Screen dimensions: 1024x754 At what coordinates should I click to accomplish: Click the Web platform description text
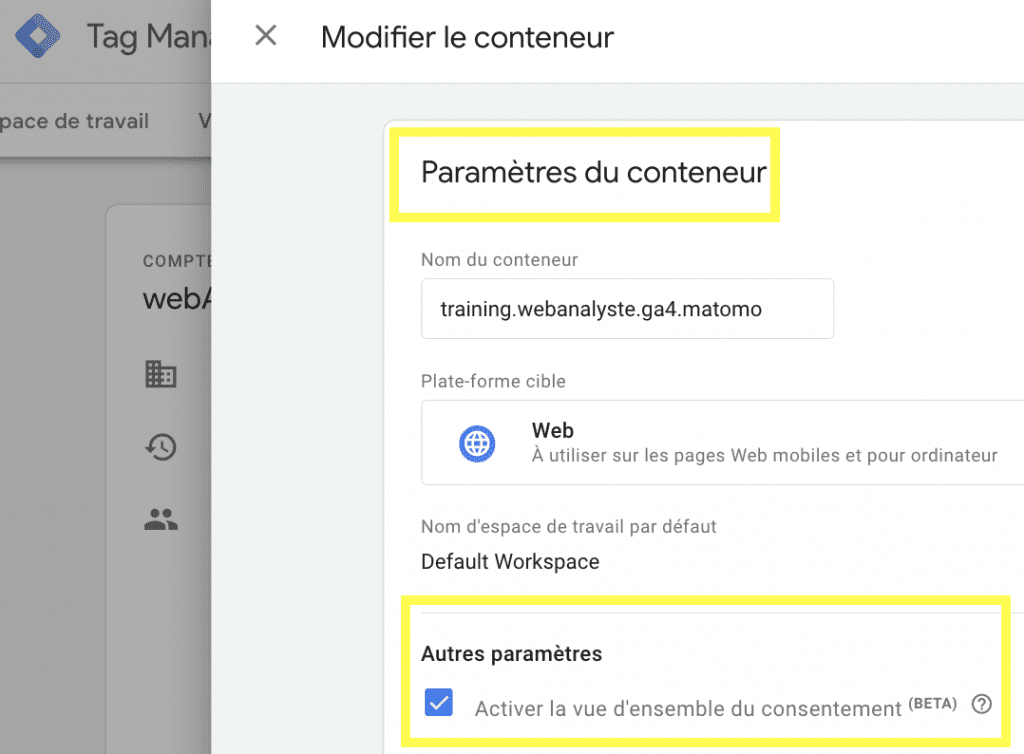(764, 456)
